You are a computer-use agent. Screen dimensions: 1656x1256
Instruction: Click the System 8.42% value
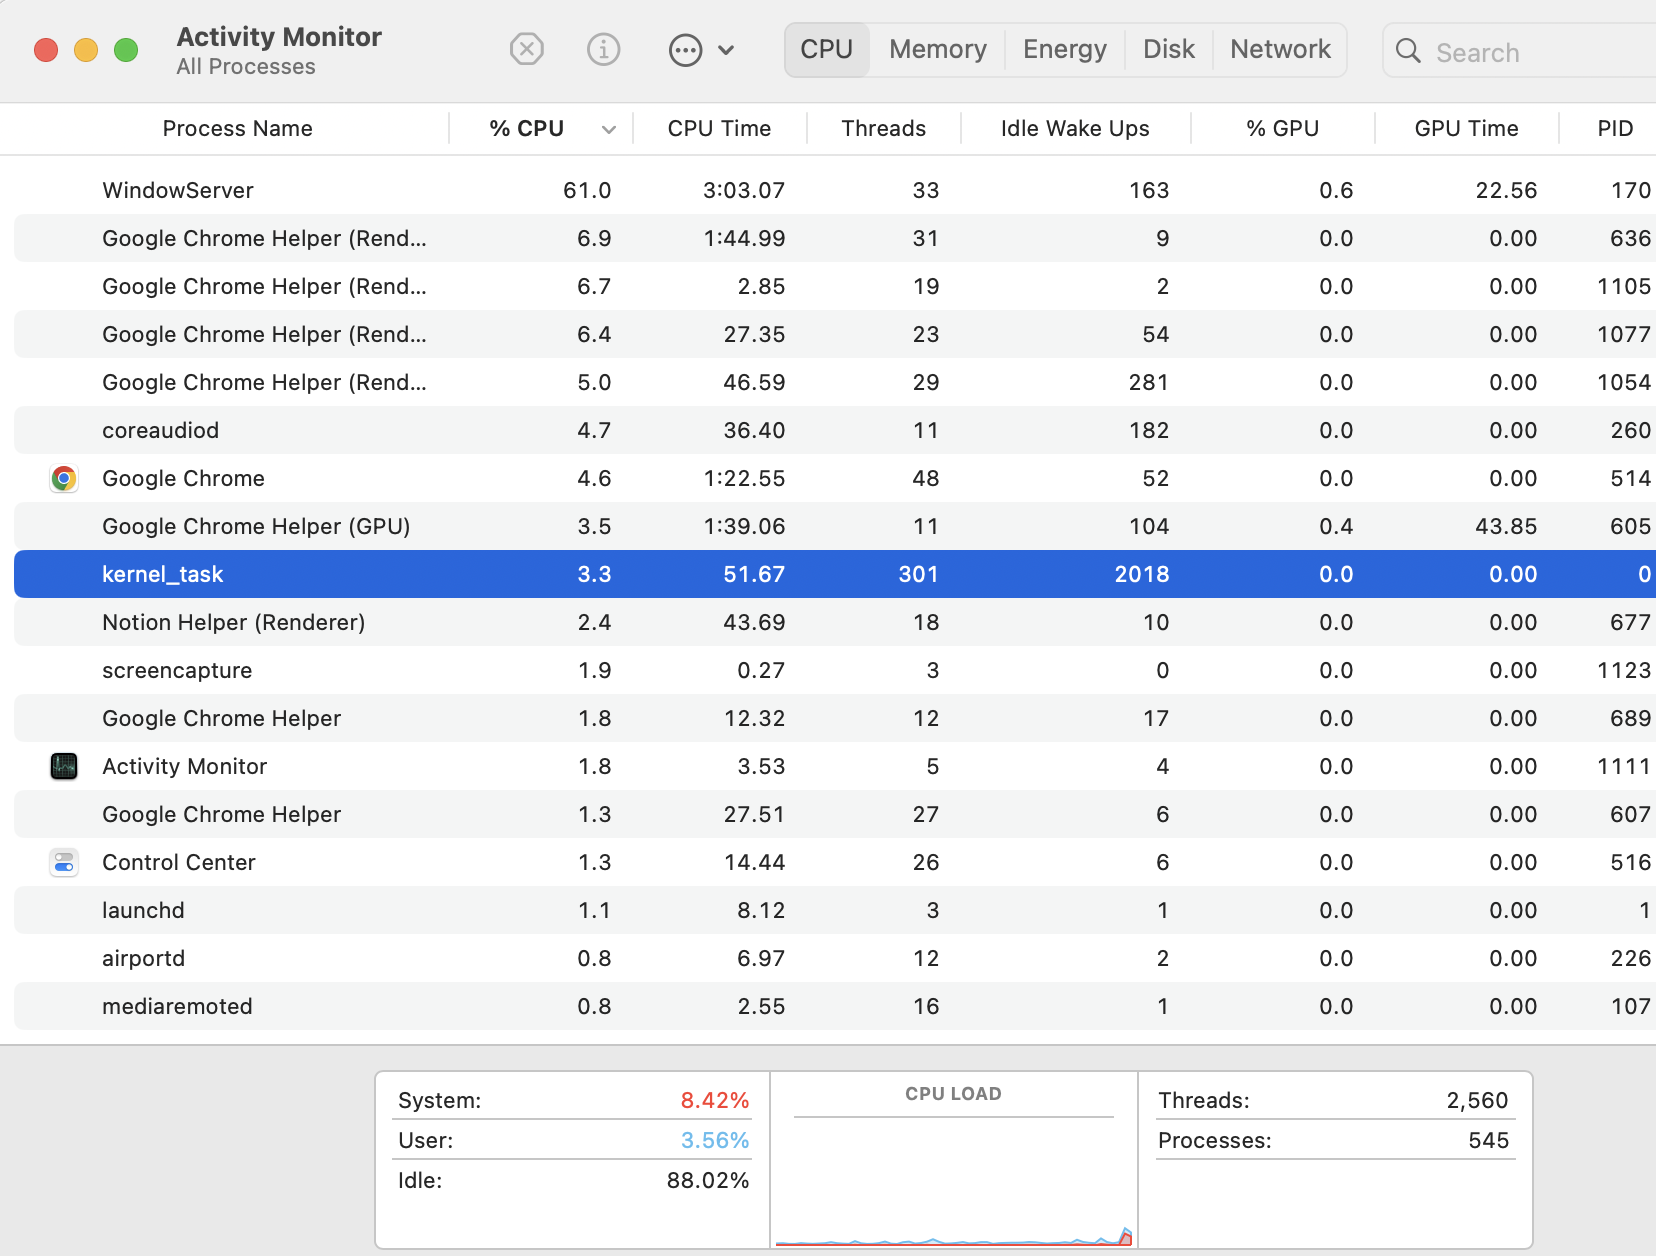(715, 1101)
